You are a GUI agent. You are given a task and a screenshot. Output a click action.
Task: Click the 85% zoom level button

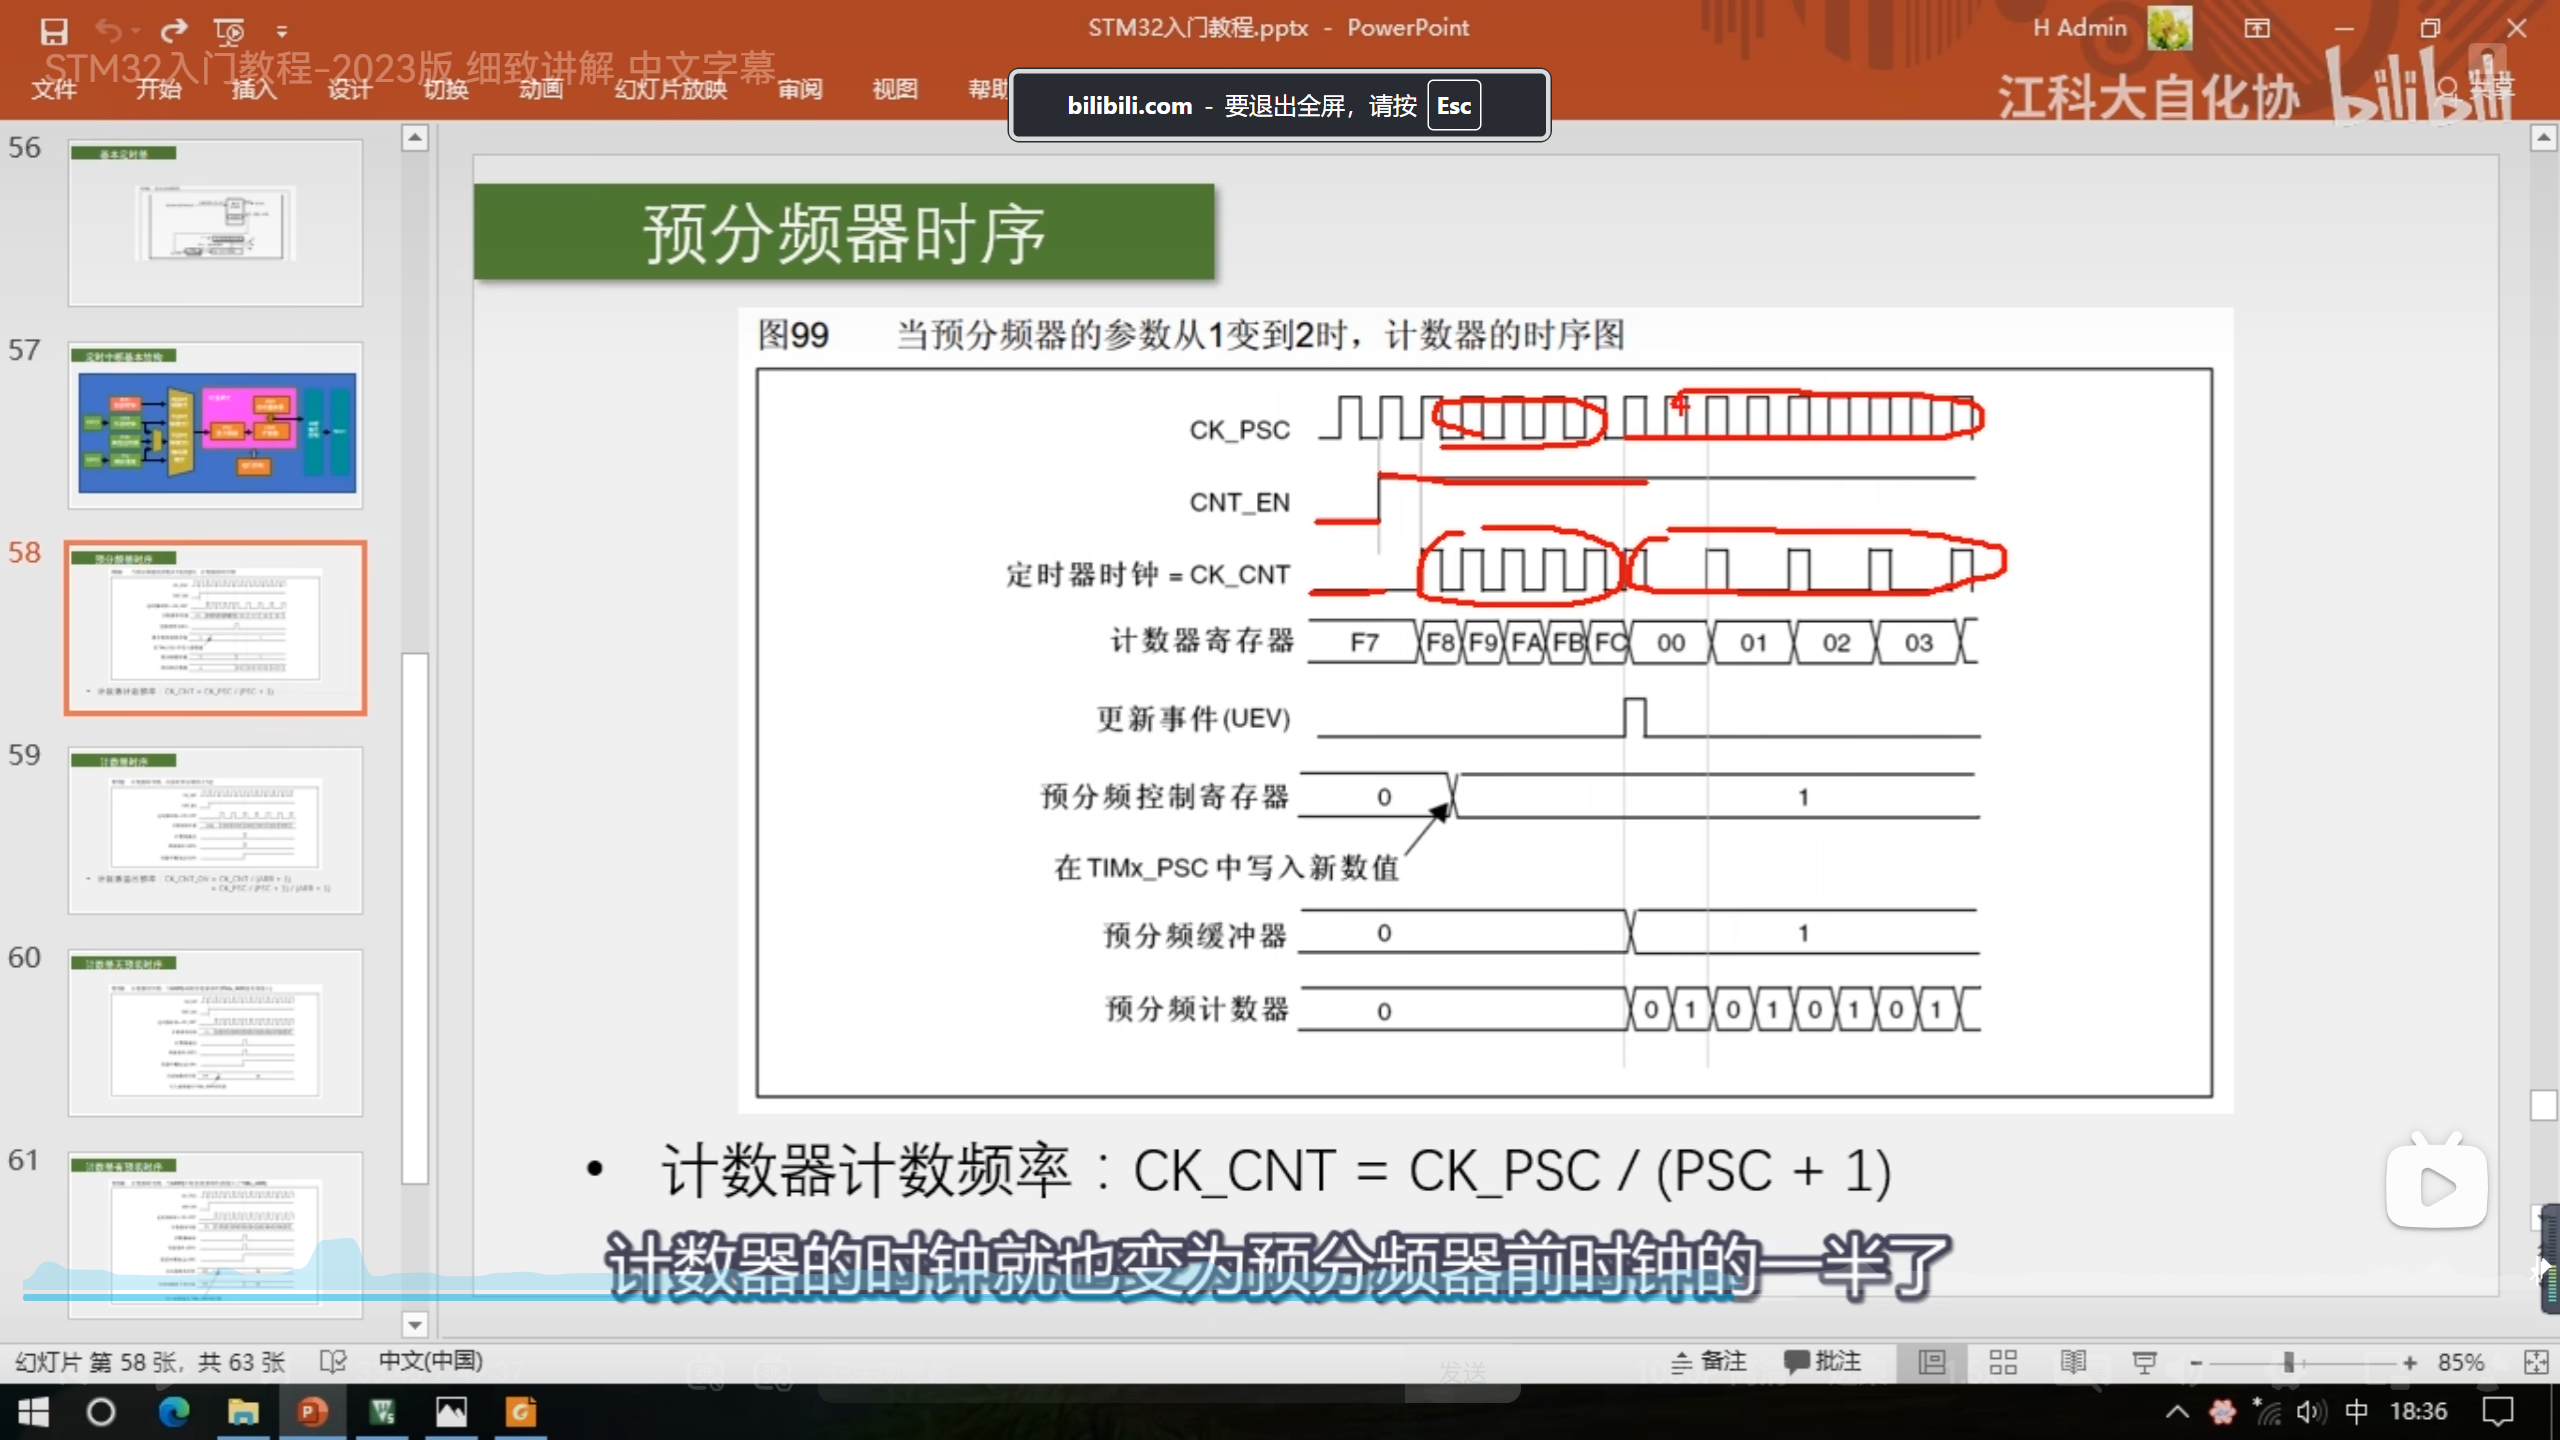(x=2460, y=1362)
